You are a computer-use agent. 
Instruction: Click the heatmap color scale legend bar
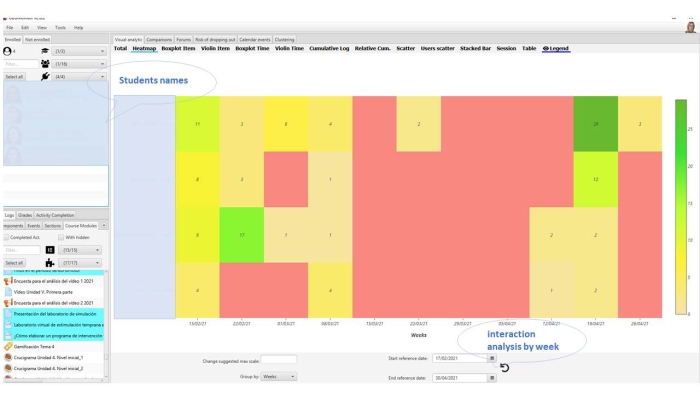point(681,207)
